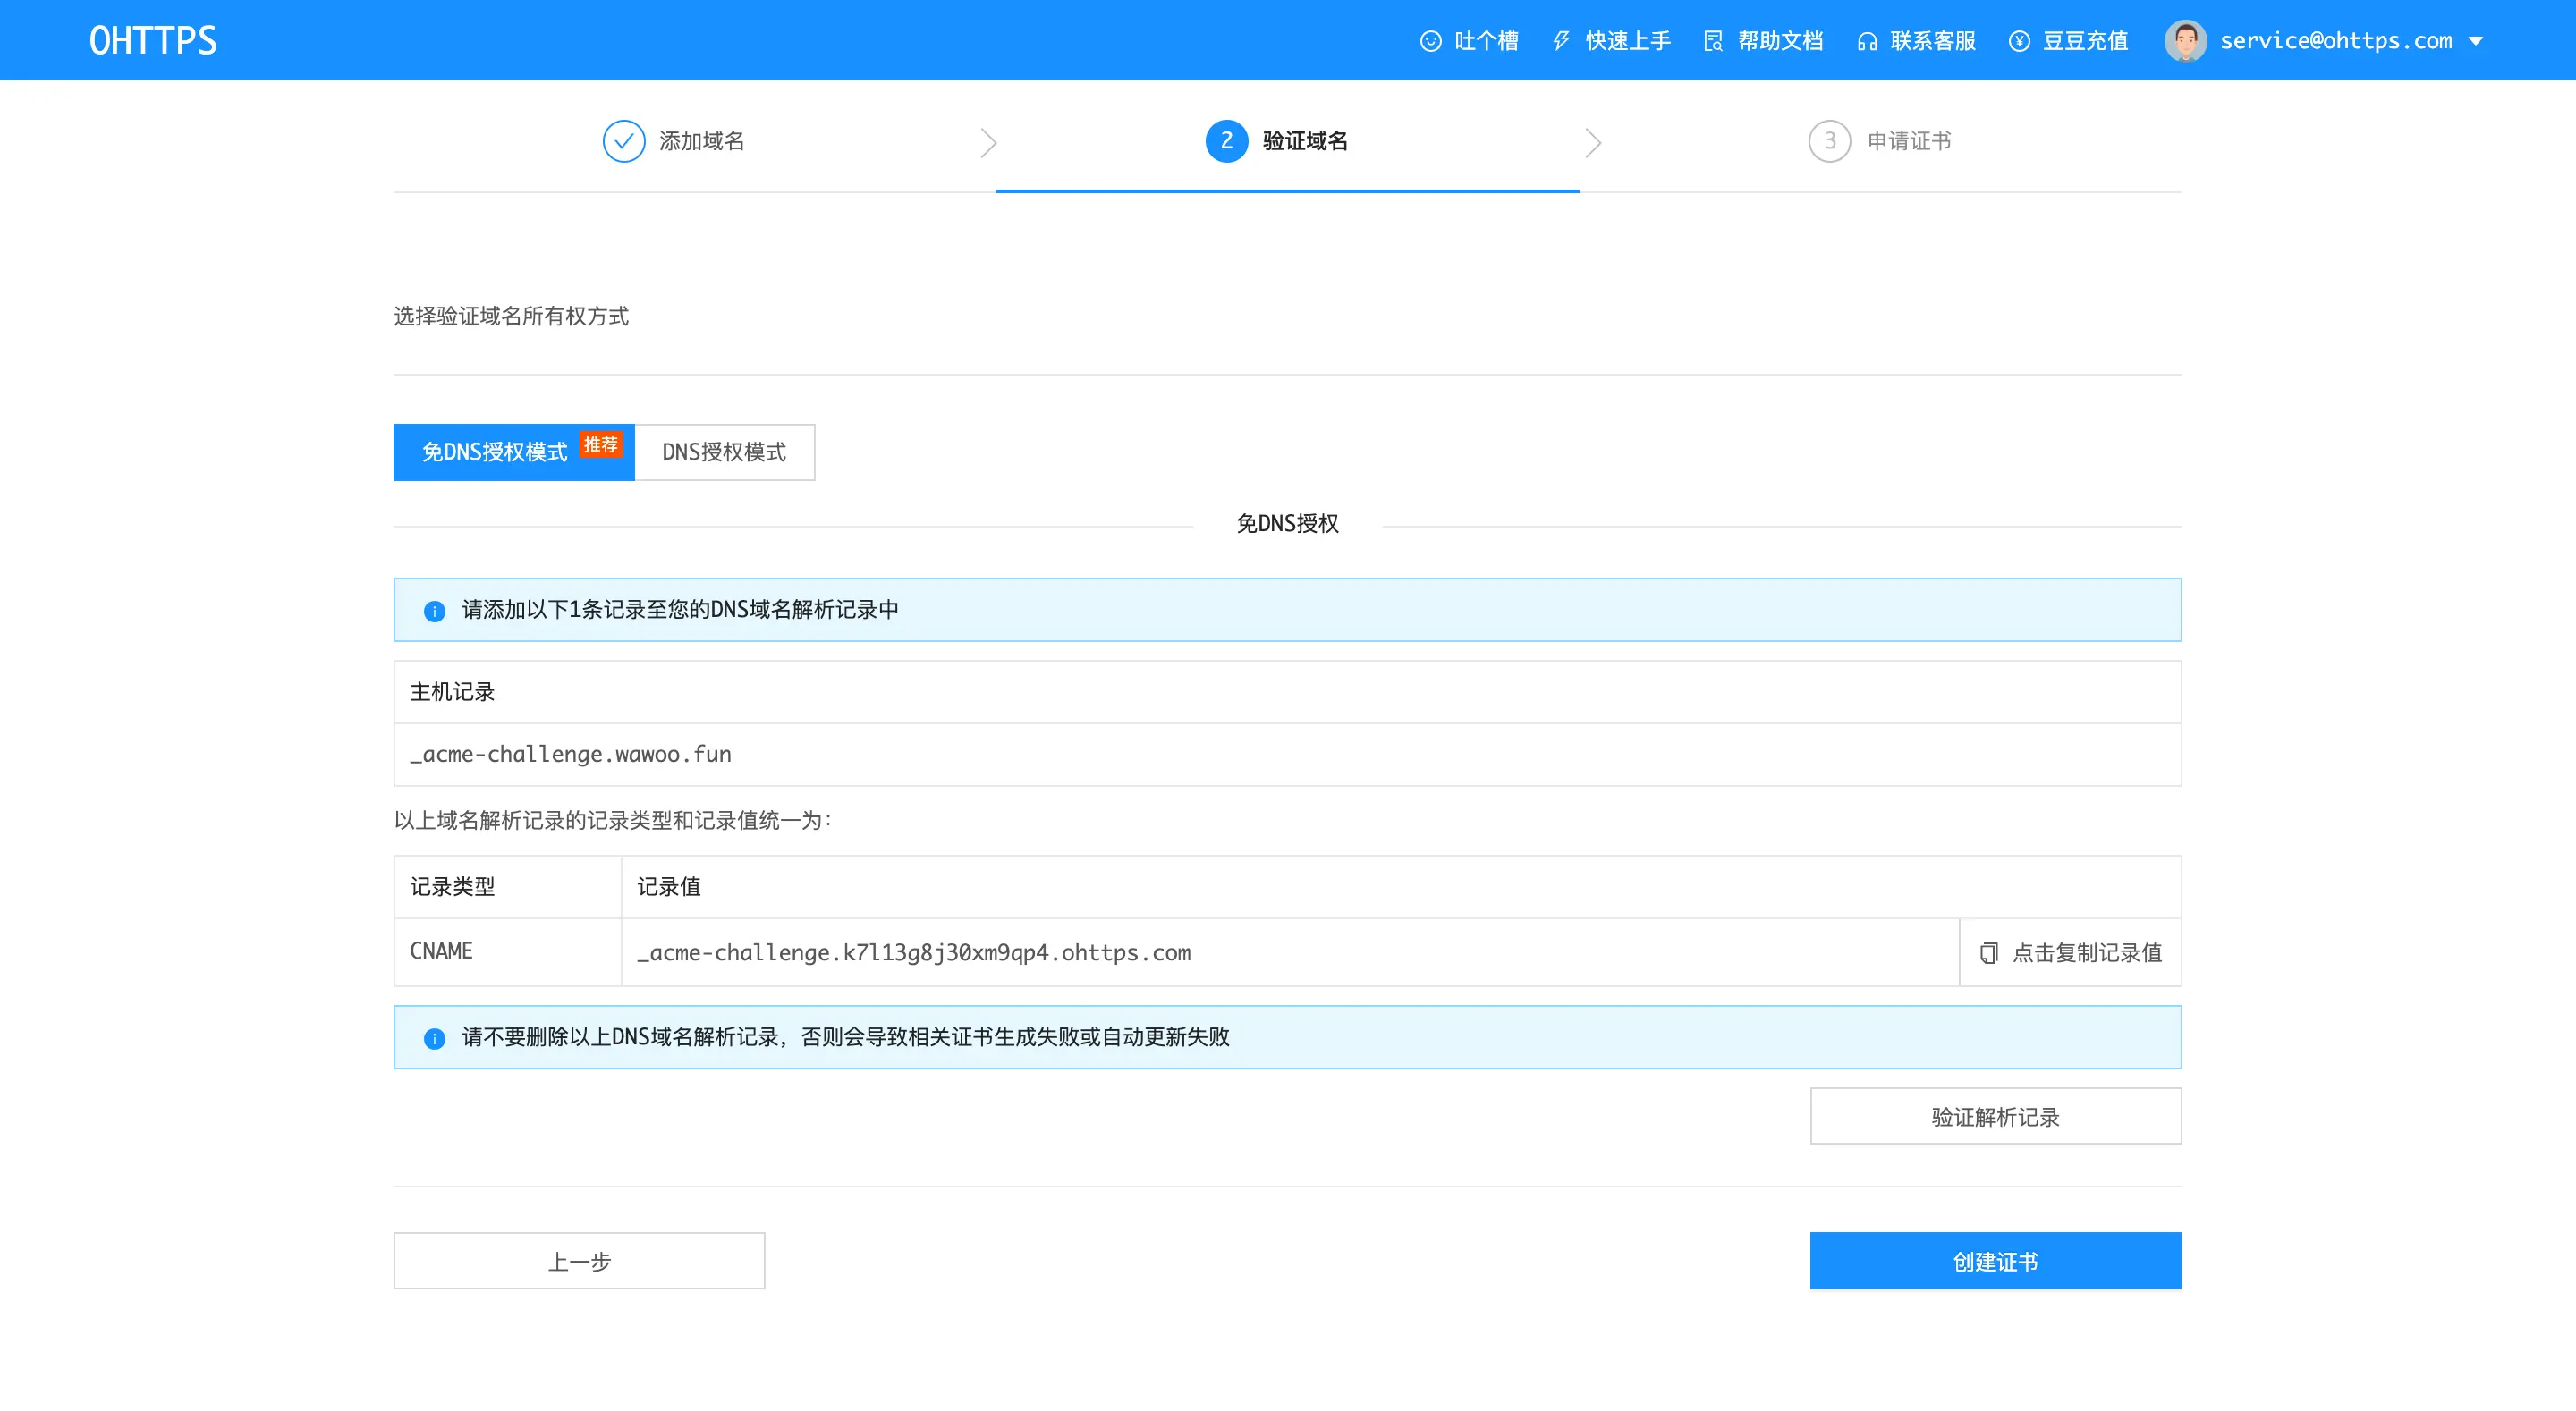Image resolution: width=2576 pixels, height=1411 pixels.
Task: Click the chevron after 验证域名 step
Action: pyautogui.click(x=1593, y=142)
